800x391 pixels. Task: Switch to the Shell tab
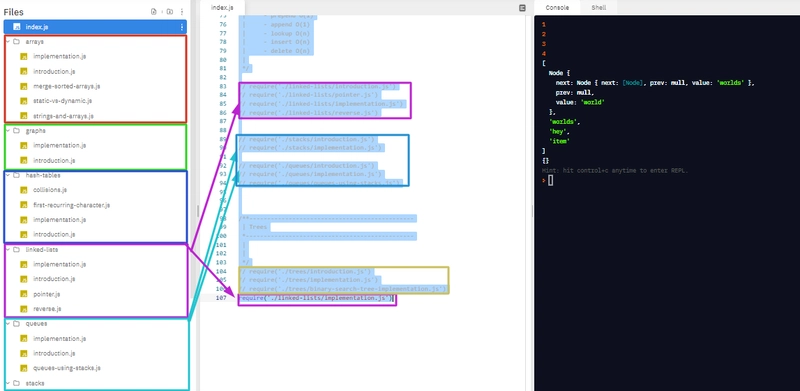coord(599,8)
